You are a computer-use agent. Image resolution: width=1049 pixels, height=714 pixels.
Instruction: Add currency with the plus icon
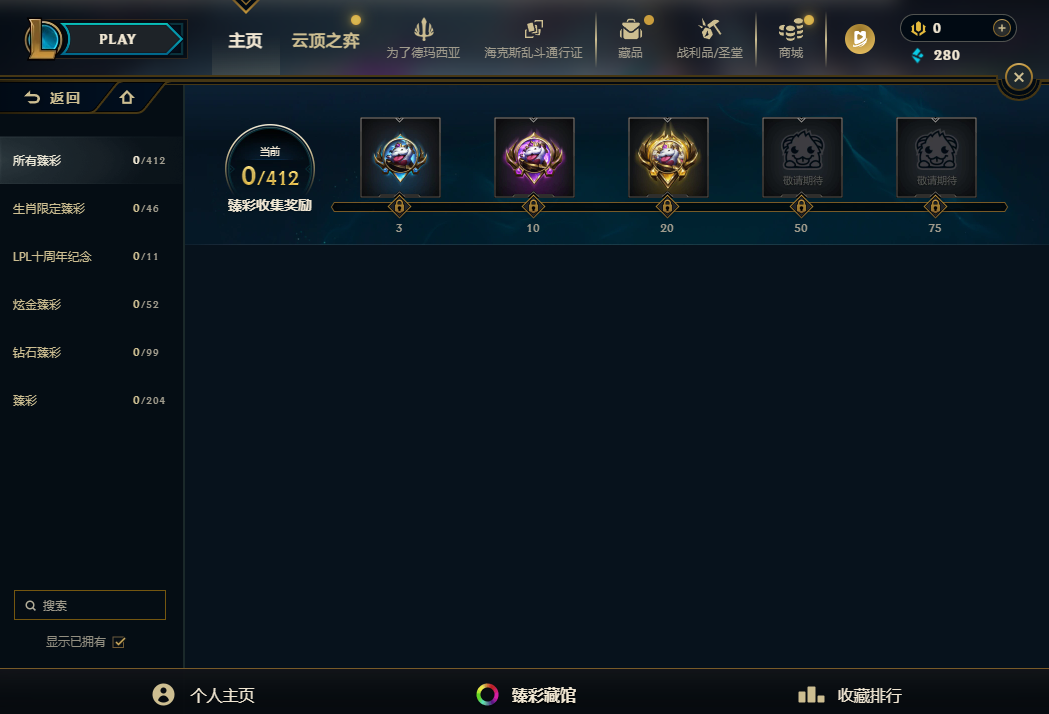(x=1002, y=28)
